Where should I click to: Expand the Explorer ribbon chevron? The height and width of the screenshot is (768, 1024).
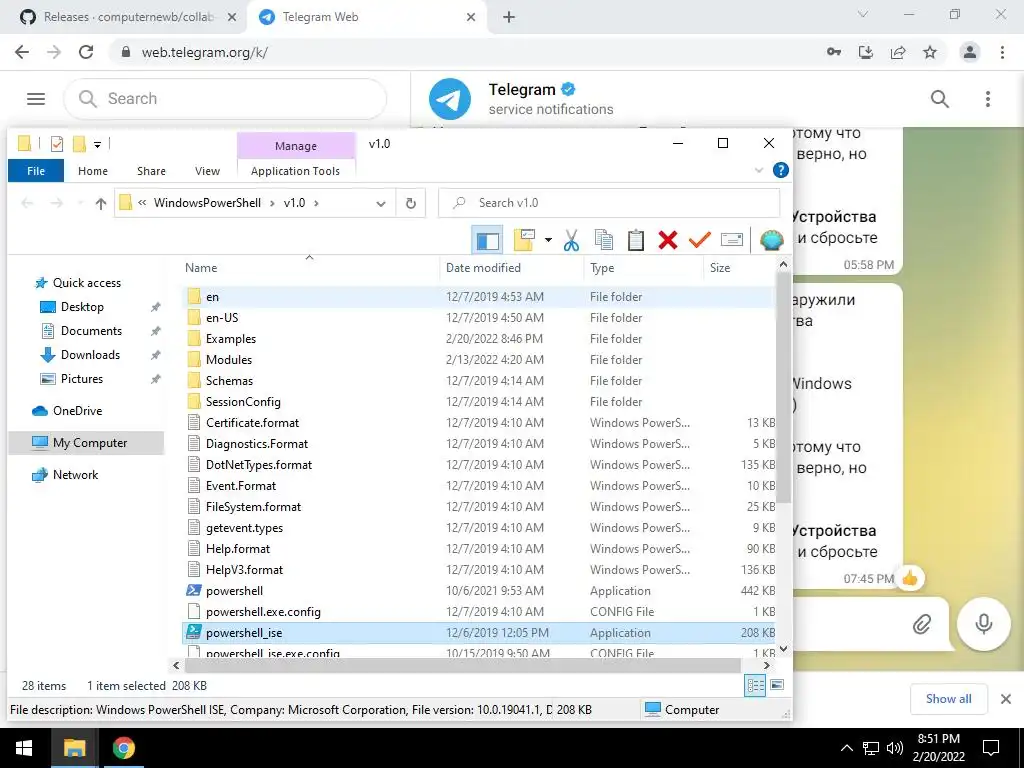click(x=759, y=170)
